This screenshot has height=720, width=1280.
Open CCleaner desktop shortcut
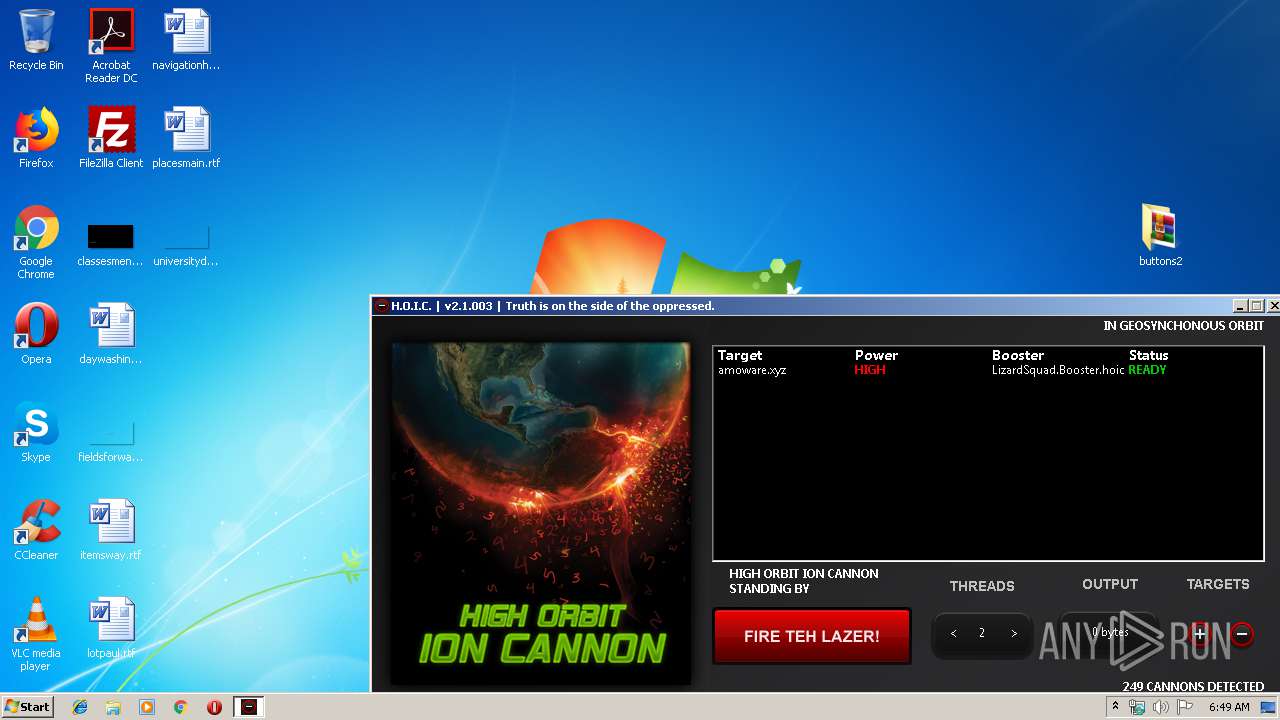point(36,530)
